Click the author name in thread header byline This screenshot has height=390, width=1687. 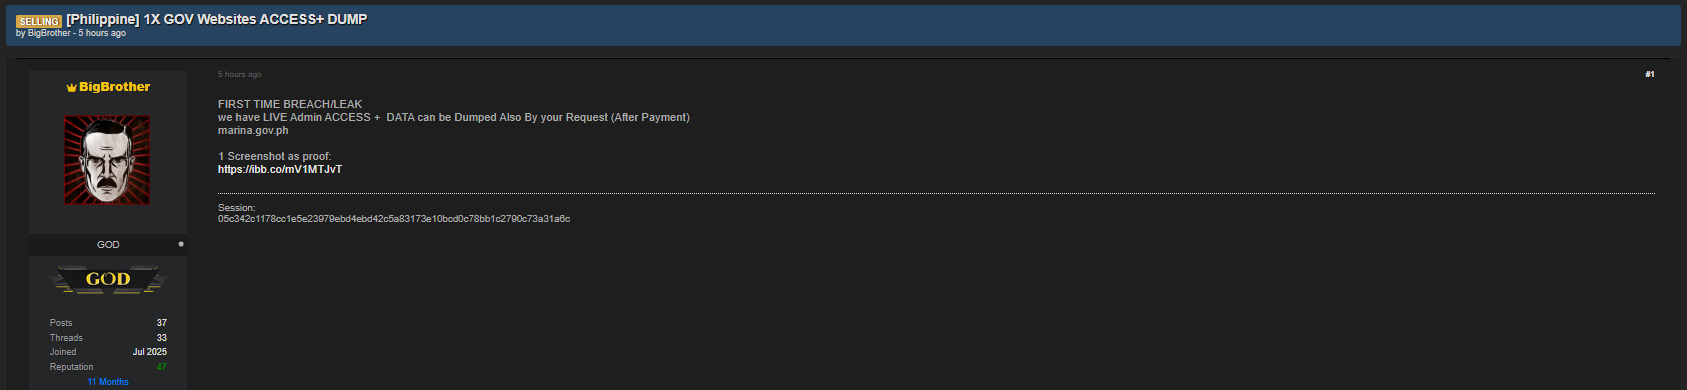click(49, 33)
